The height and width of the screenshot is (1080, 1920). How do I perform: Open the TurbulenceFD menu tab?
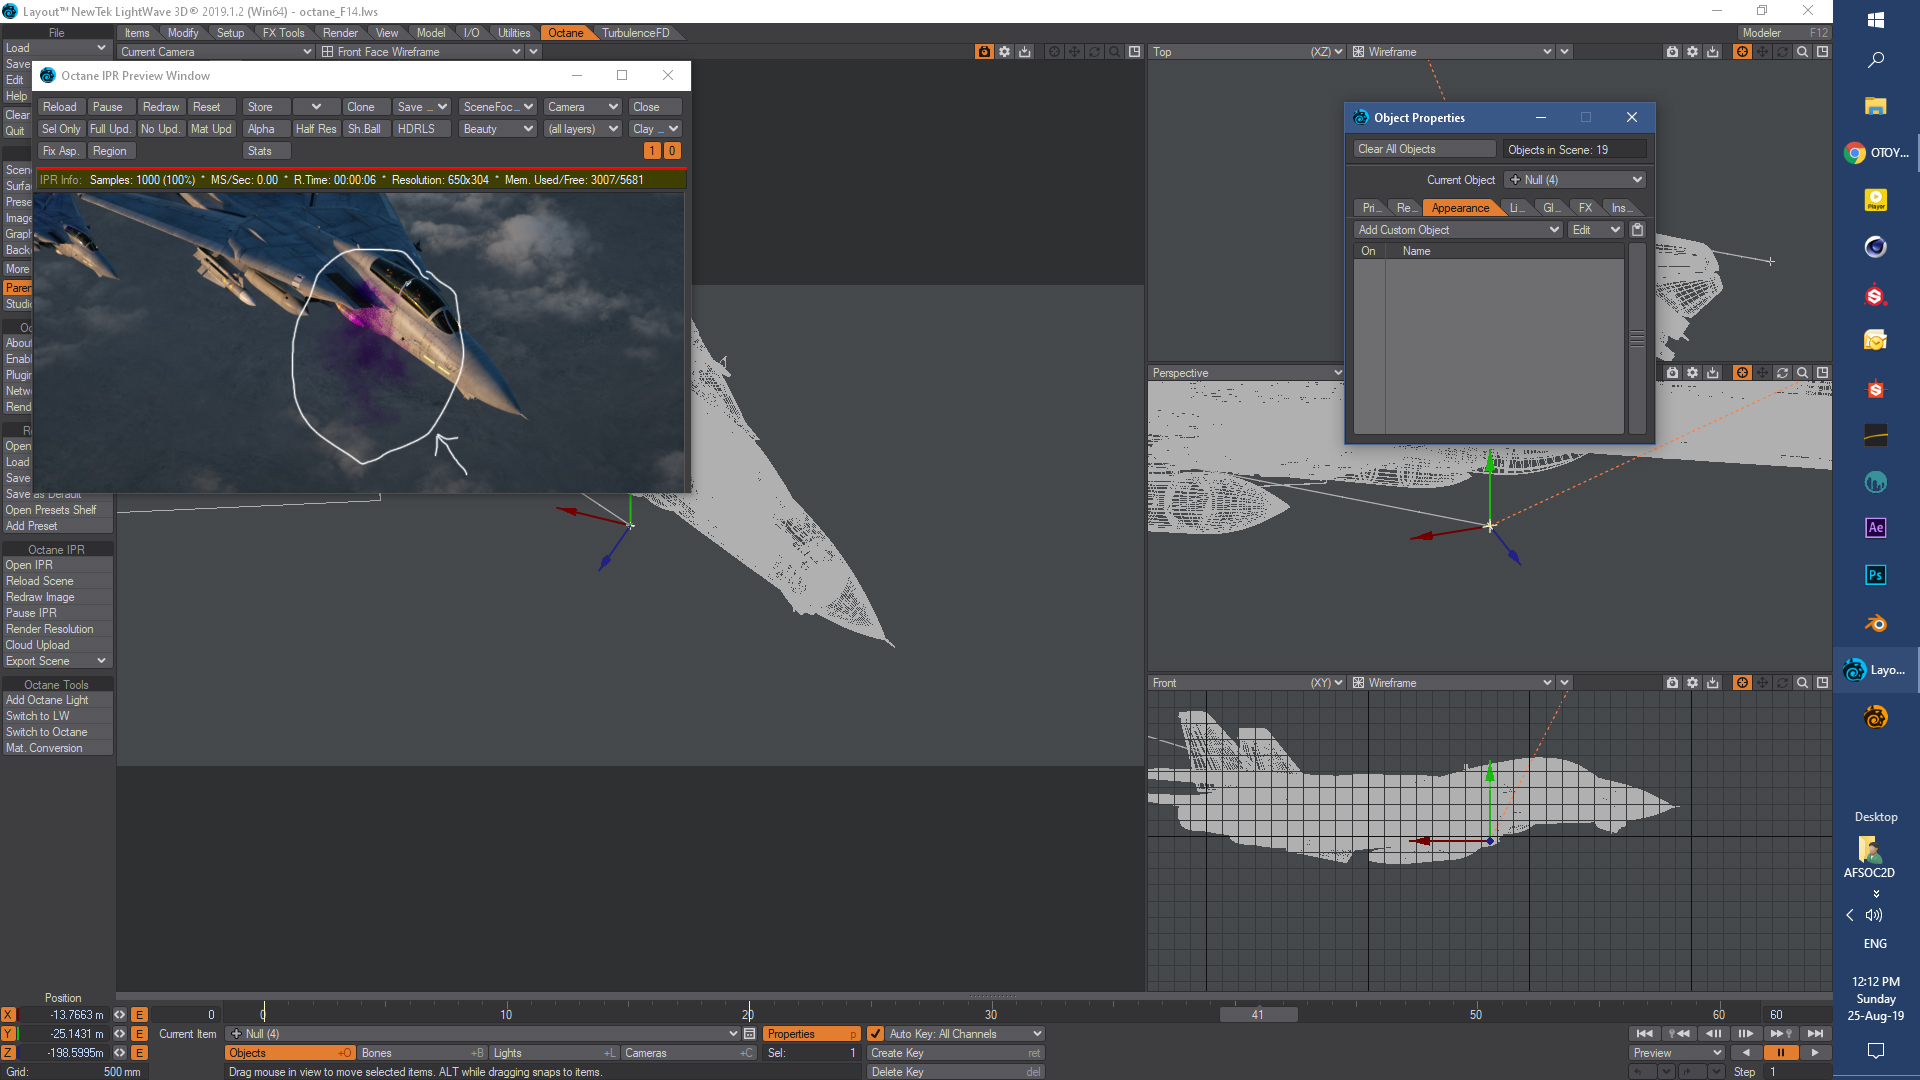tap(636, 33)
